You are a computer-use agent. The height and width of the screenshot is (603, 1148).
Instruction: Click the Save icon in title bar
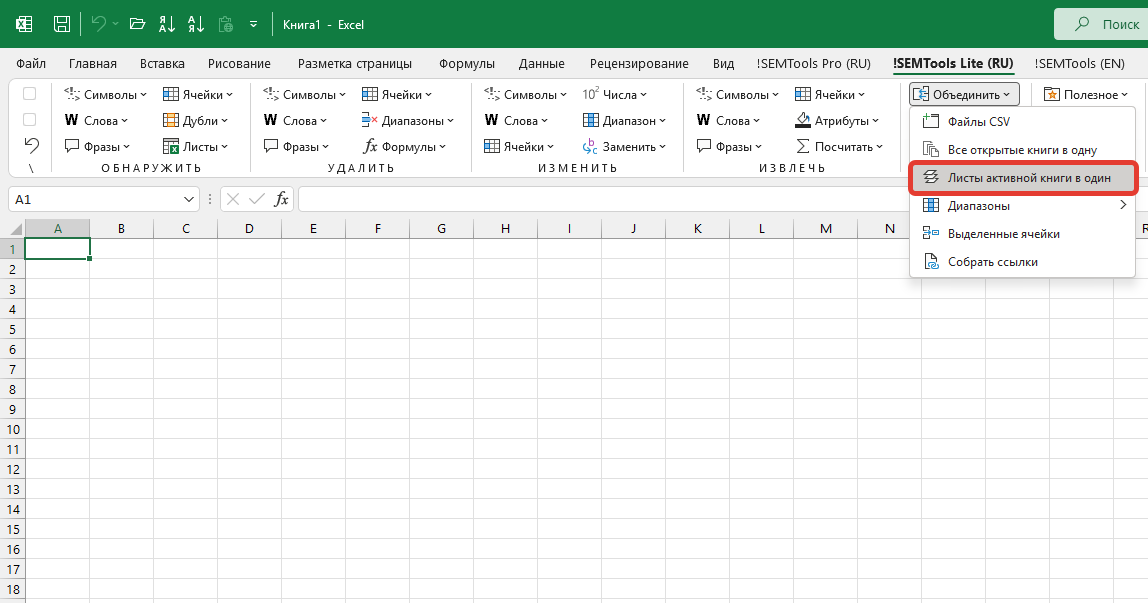[62, 24]
